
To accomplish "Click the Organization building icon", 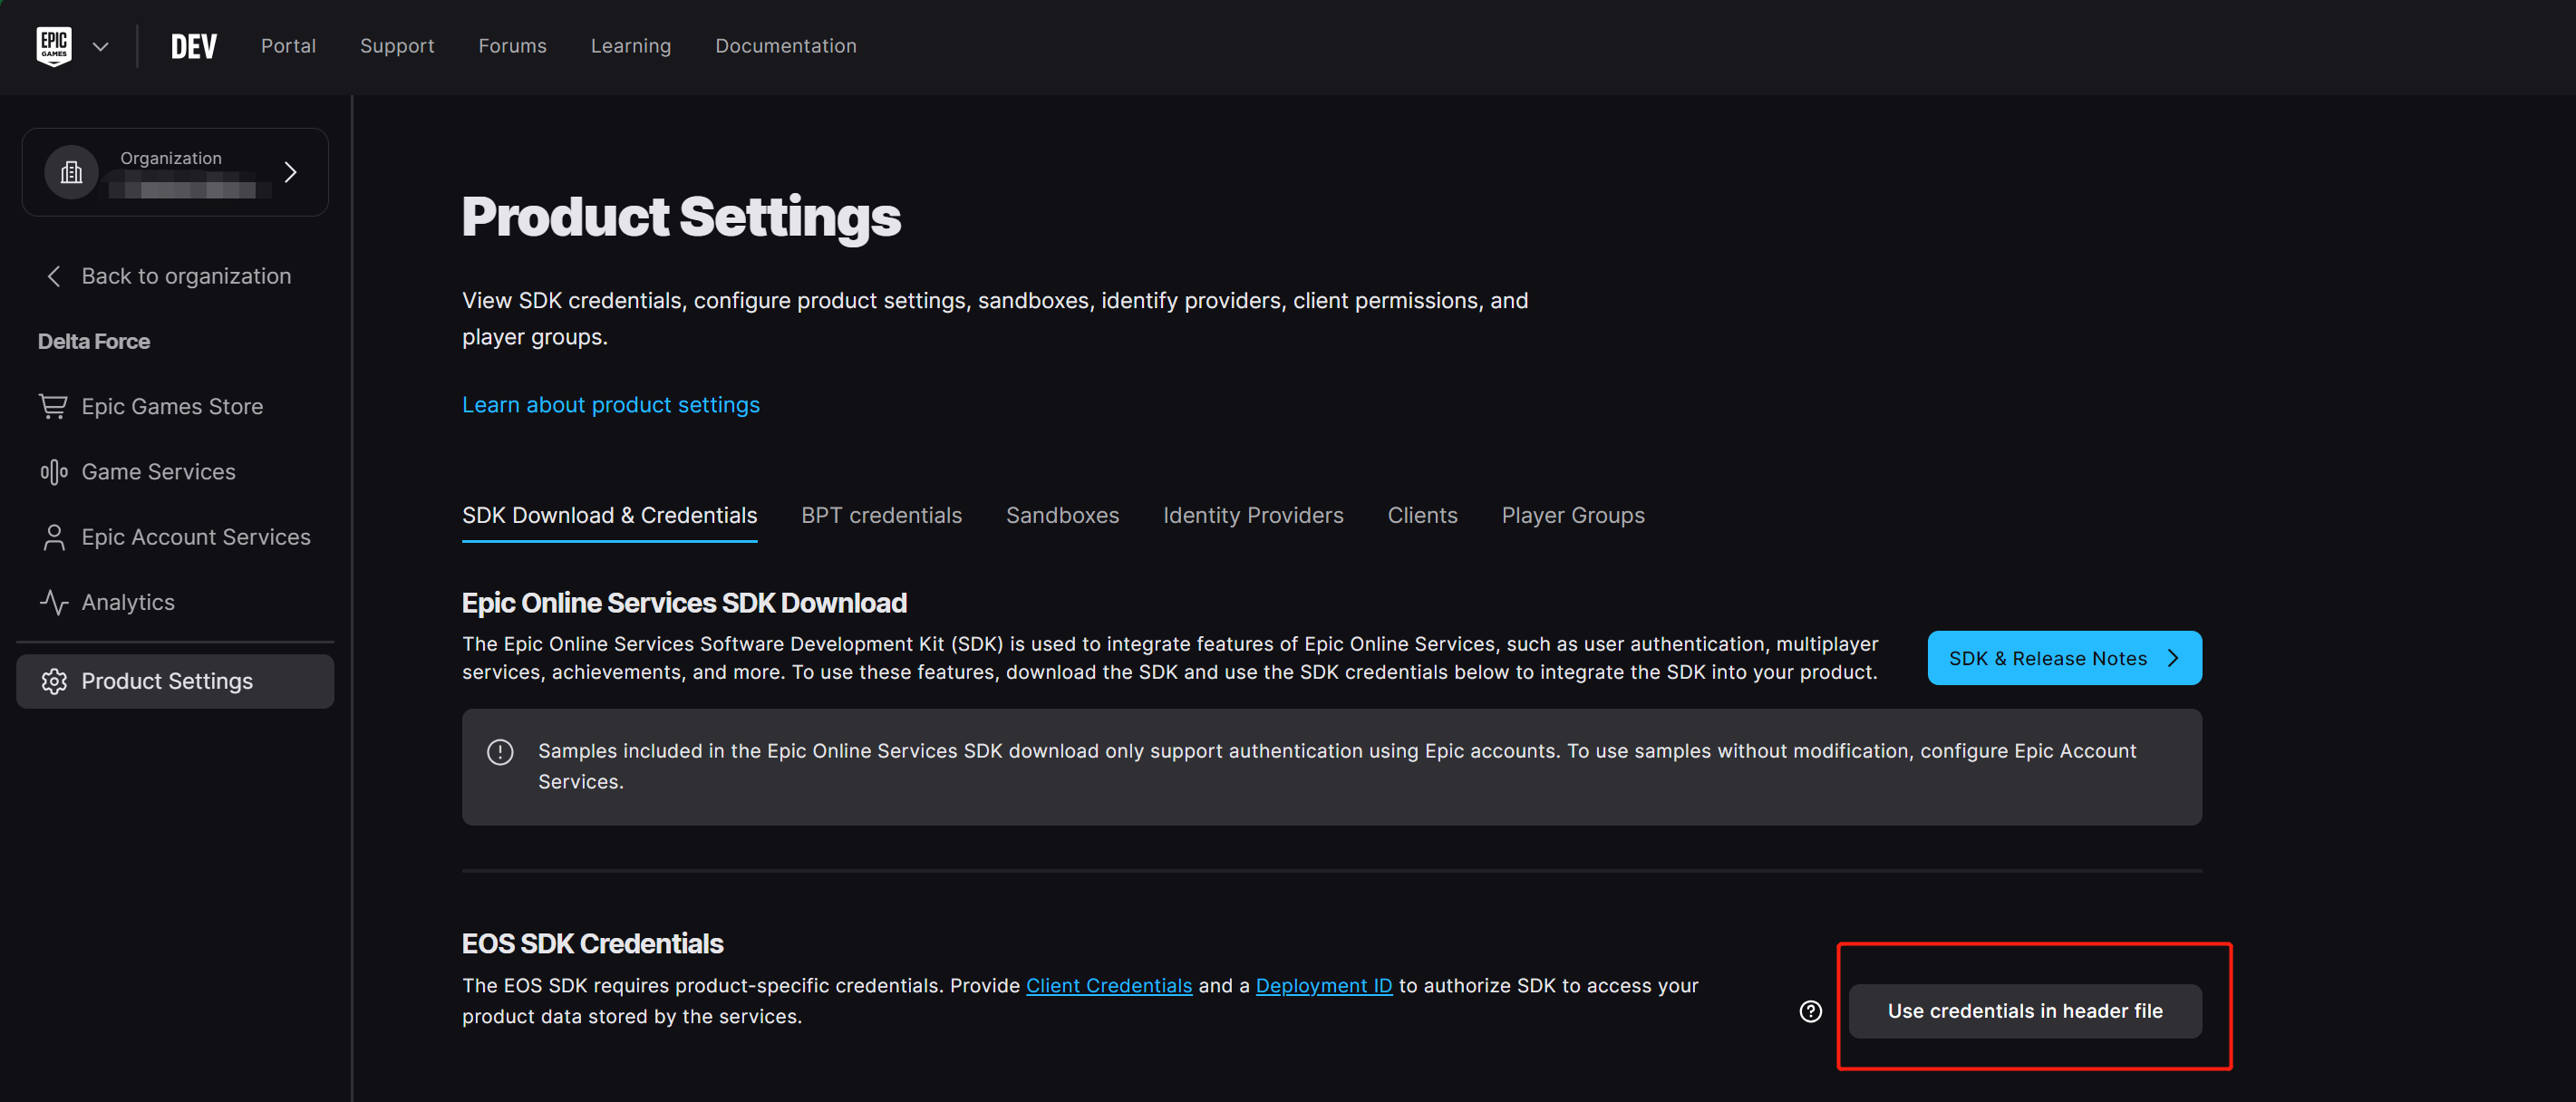I will coord(71,172).
